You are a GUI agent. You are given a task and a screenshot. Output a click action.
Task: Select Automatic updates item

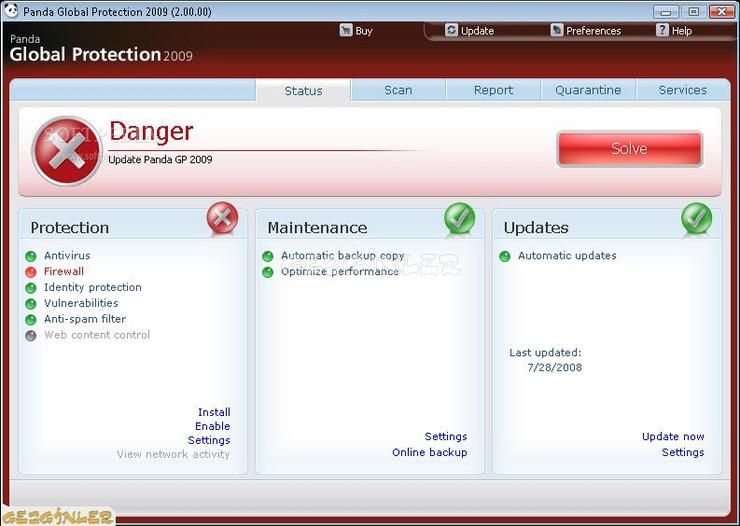pyautogui.click(x=567, y=256)
